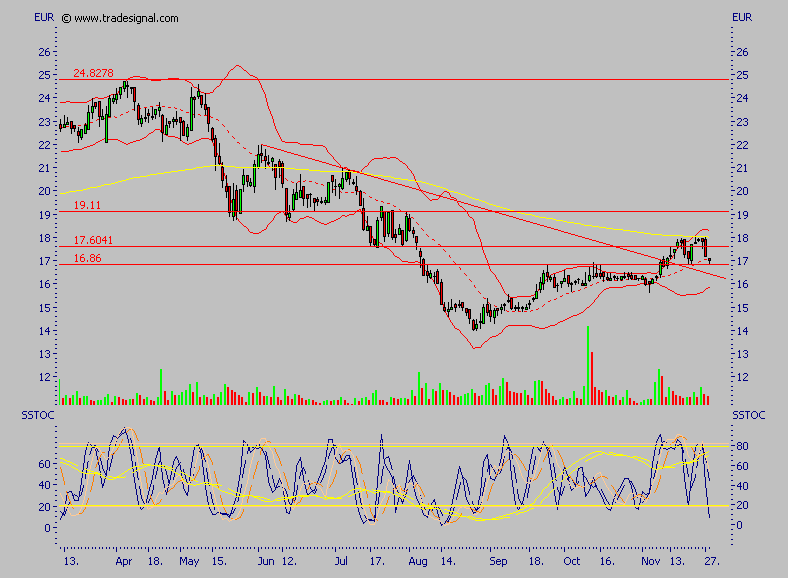Click the 16.86 support level label

[87, 258]
